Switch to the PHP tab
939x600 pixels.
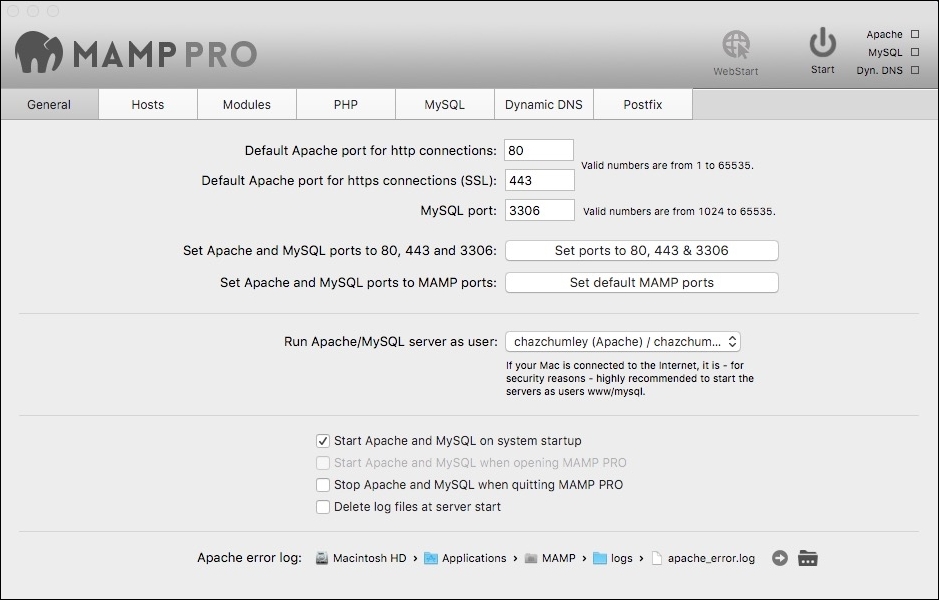coord(346,105)
